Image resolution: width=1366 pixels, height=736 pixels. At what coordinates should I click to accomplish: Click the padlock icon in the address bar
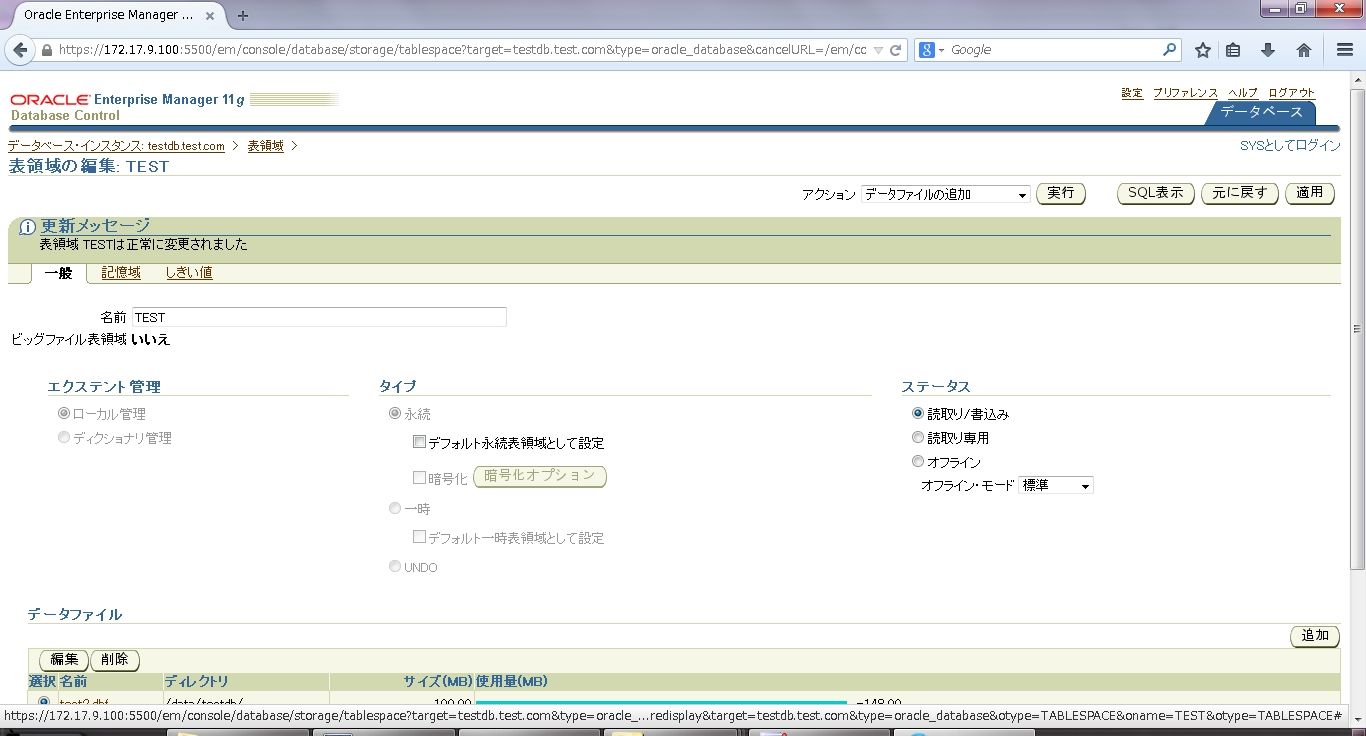point(46,50)
